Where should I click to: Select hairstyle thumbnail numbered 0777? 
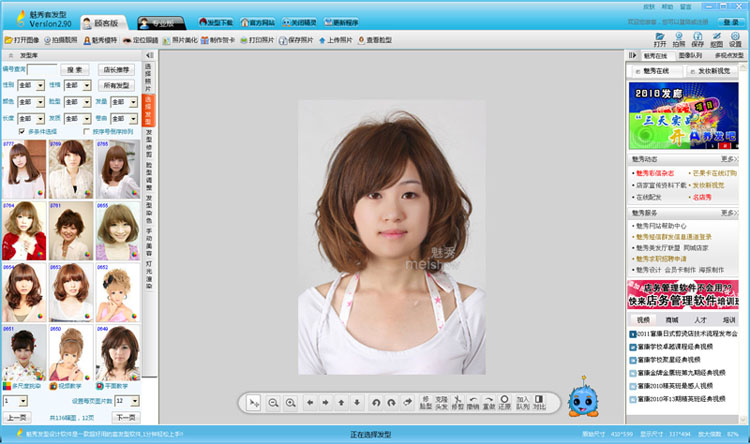click(24, 169)
